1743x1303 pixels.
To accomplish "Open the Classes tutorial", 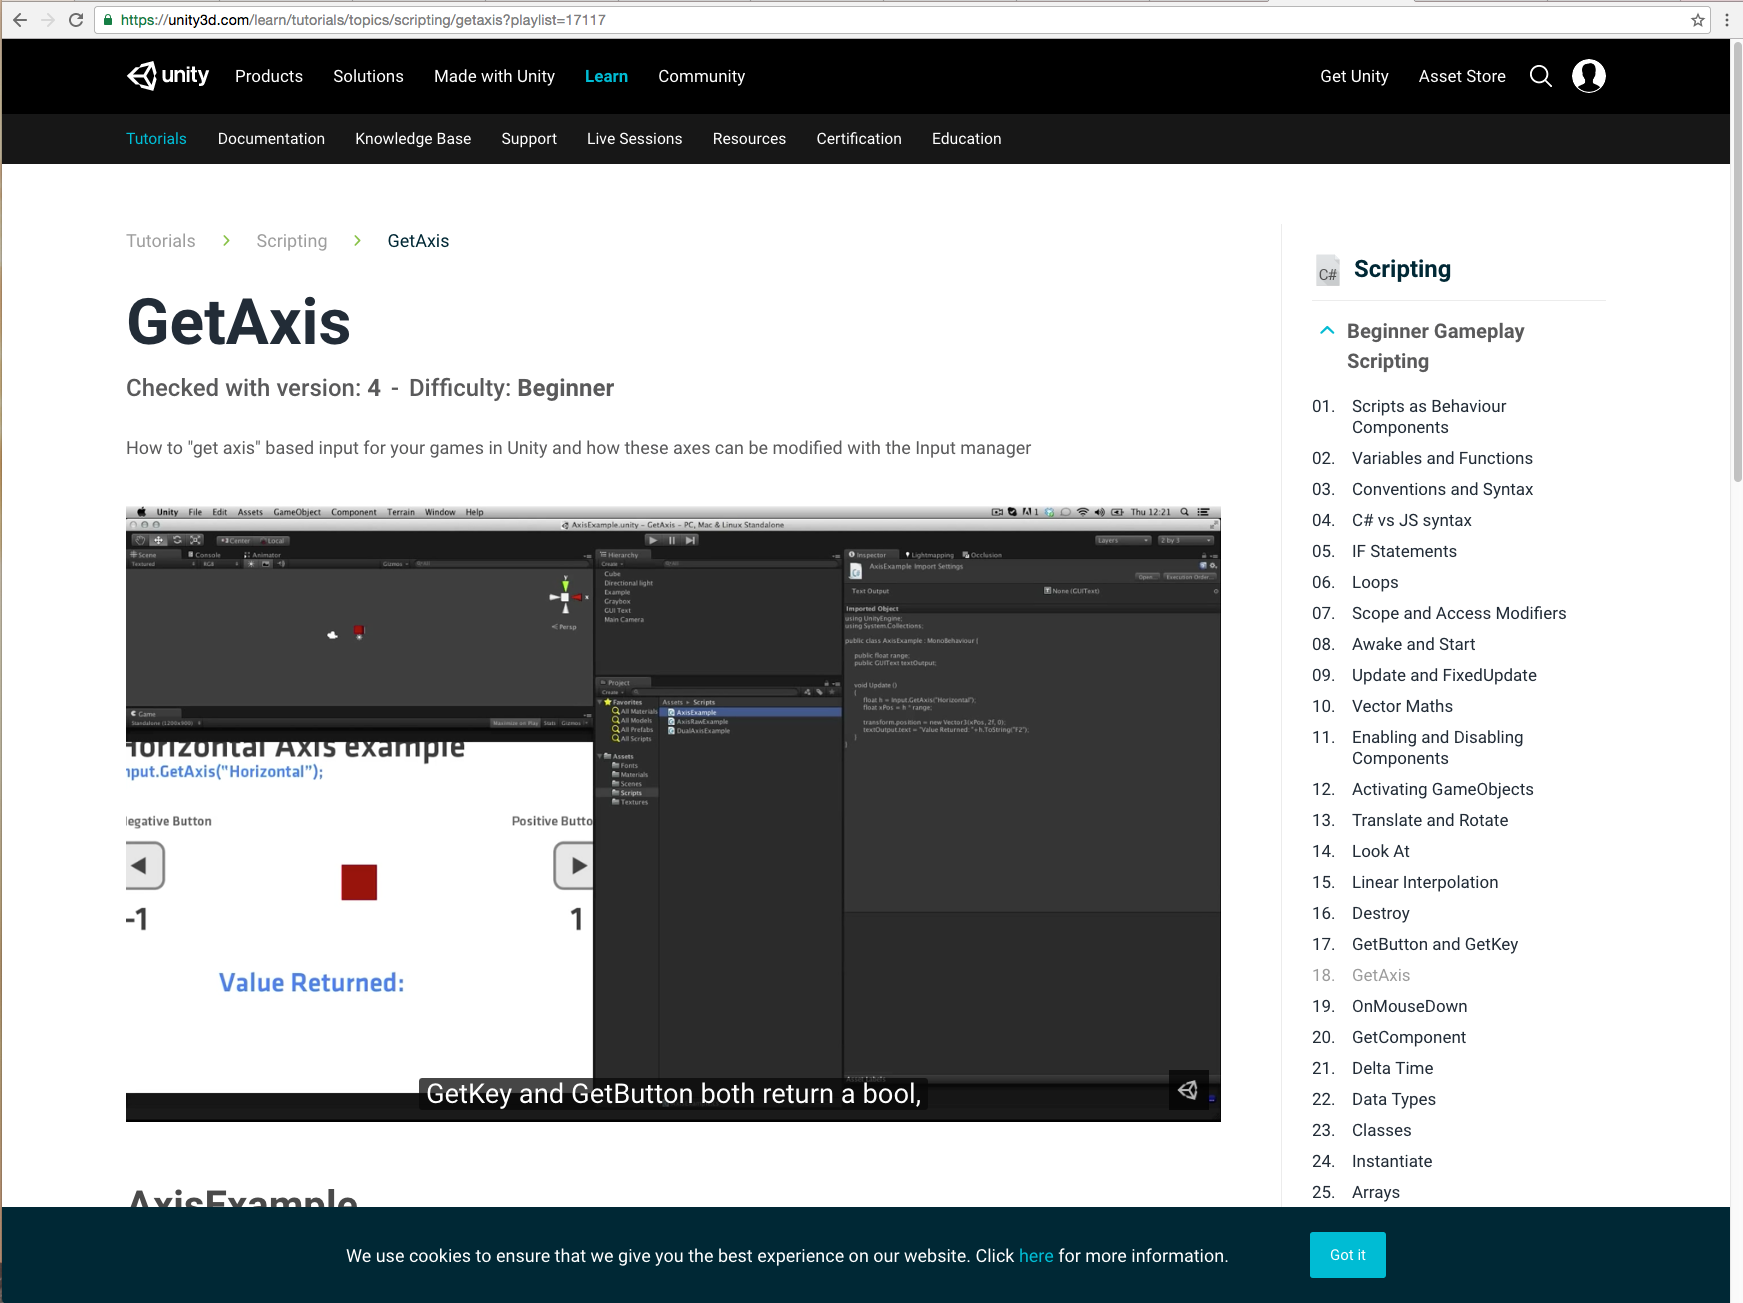I will pyautogui.click(x=1381, y=1130).
